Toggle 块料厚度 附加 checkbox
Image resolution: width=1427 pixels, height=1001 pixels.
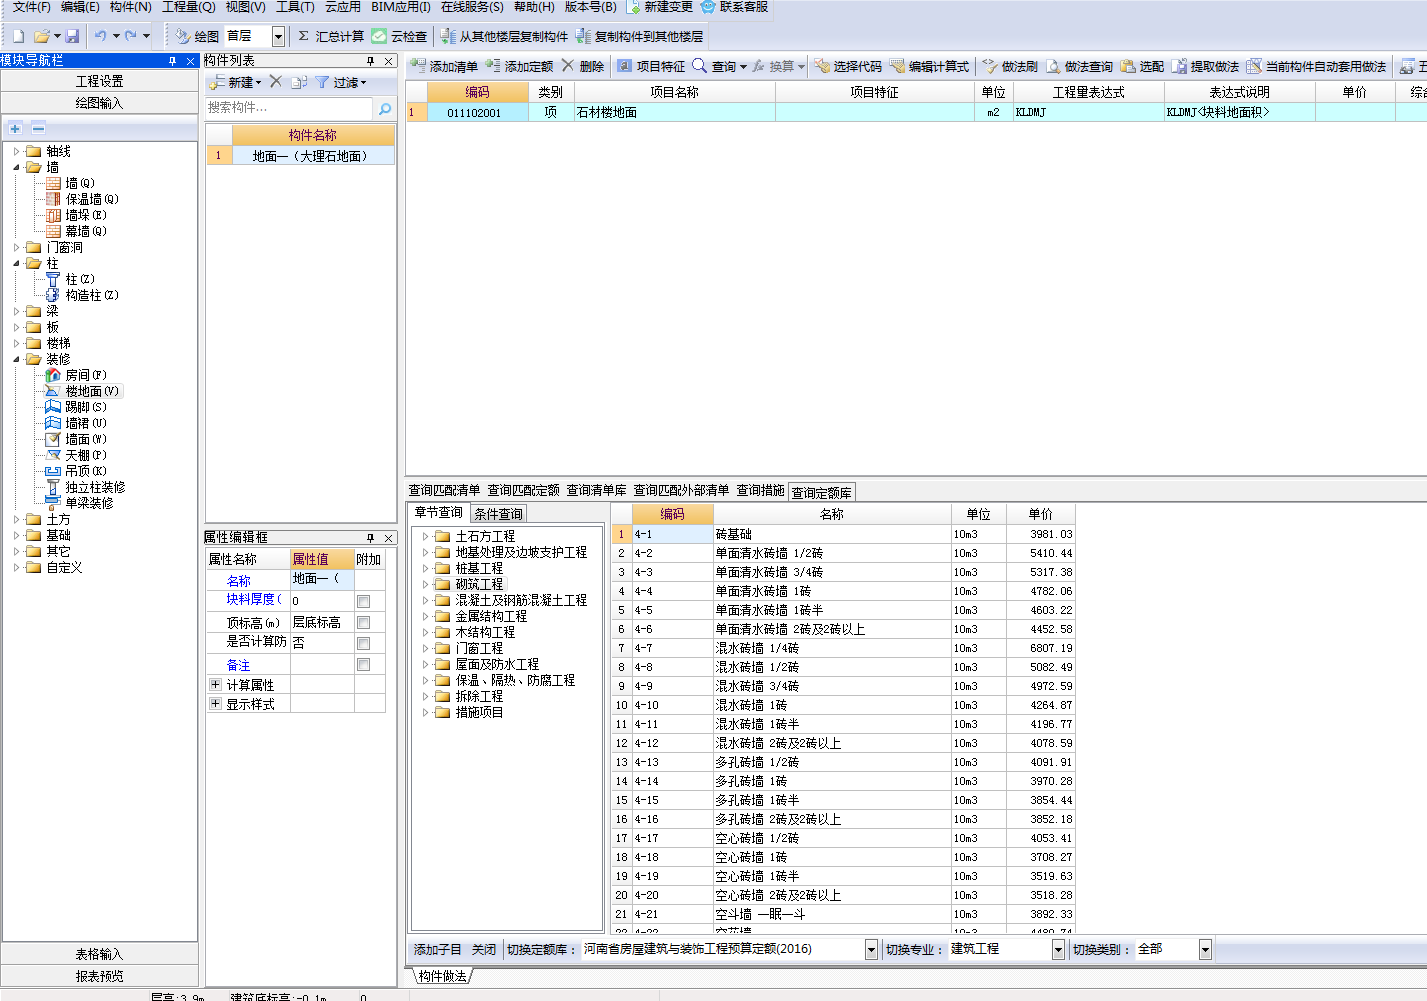click(364, 601)
